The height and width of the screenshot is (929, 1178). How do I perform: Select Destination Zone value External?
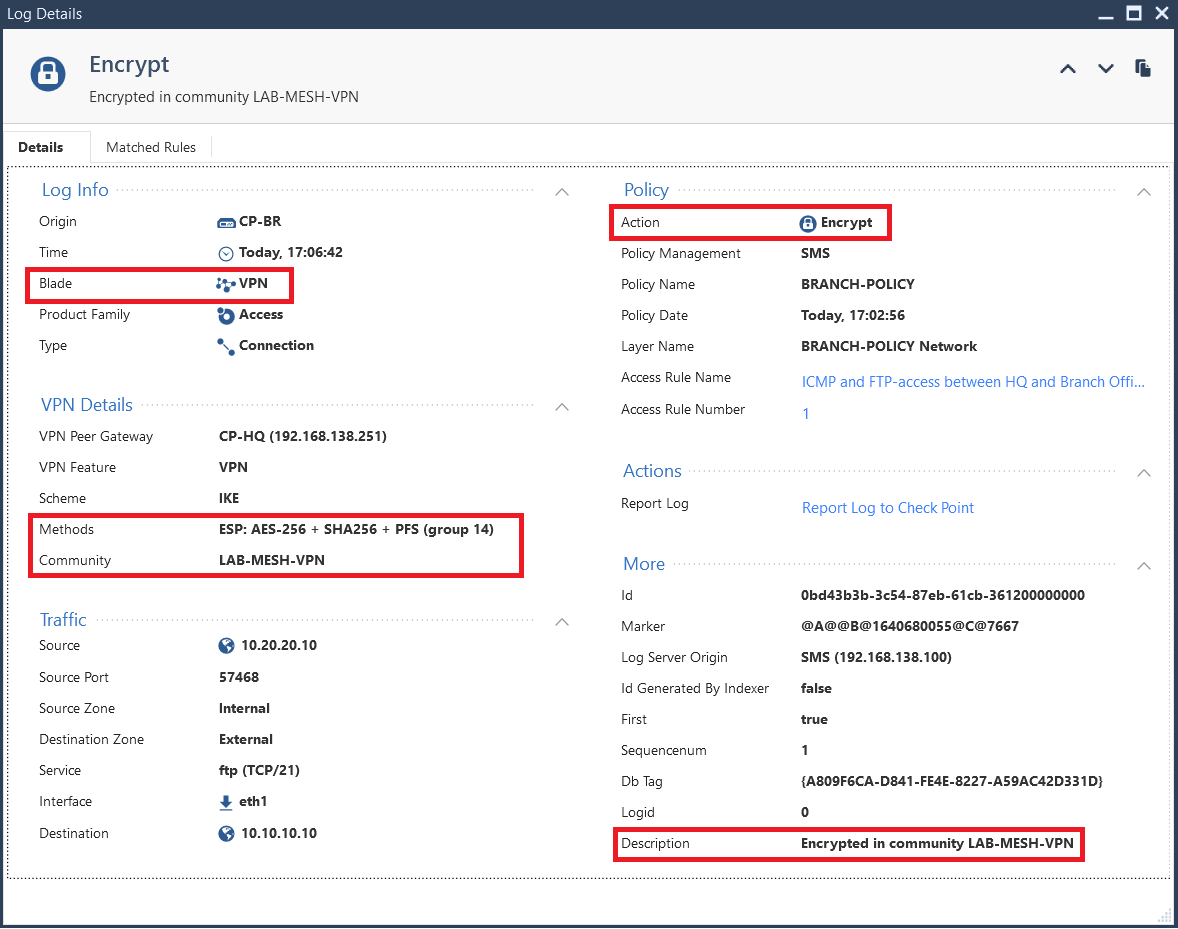pos(246,740)
